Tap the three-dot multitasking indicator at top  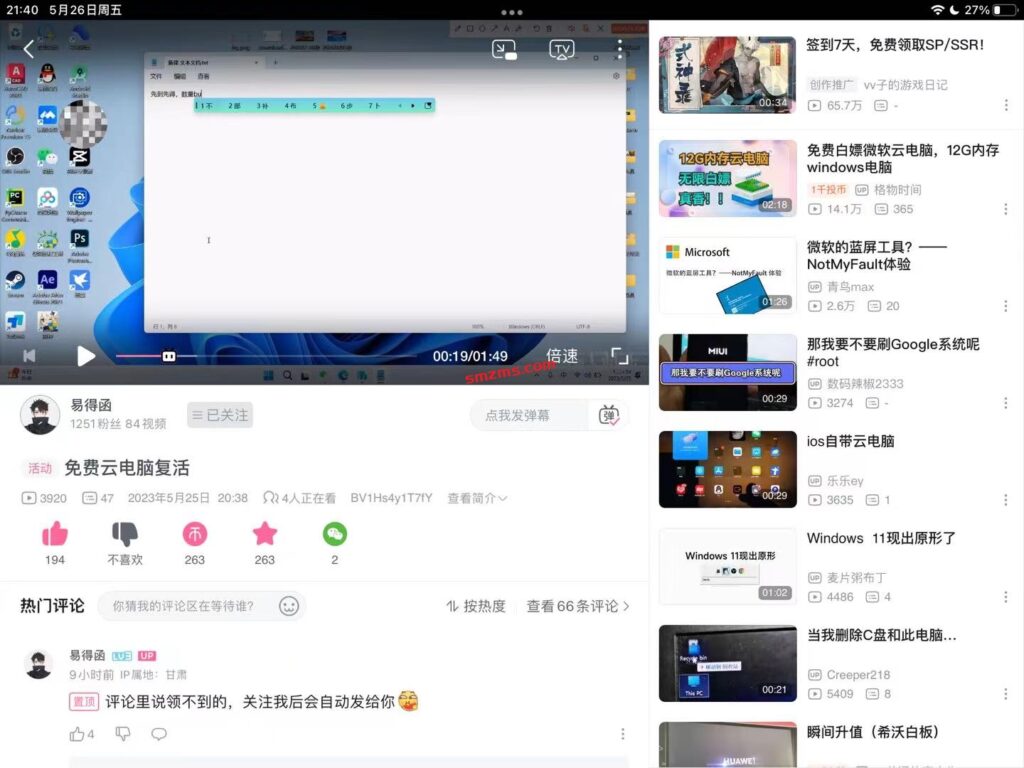(511, 12)
